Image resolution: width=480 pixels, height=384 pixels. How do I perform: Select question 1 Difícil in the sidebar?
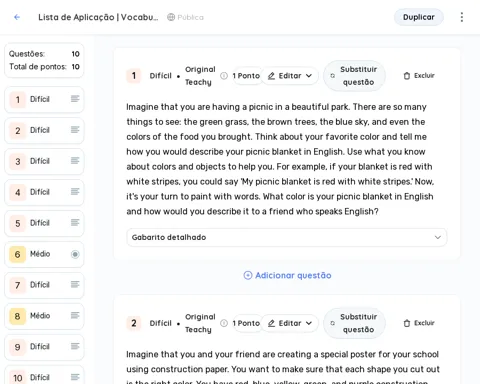coord(44,99)
